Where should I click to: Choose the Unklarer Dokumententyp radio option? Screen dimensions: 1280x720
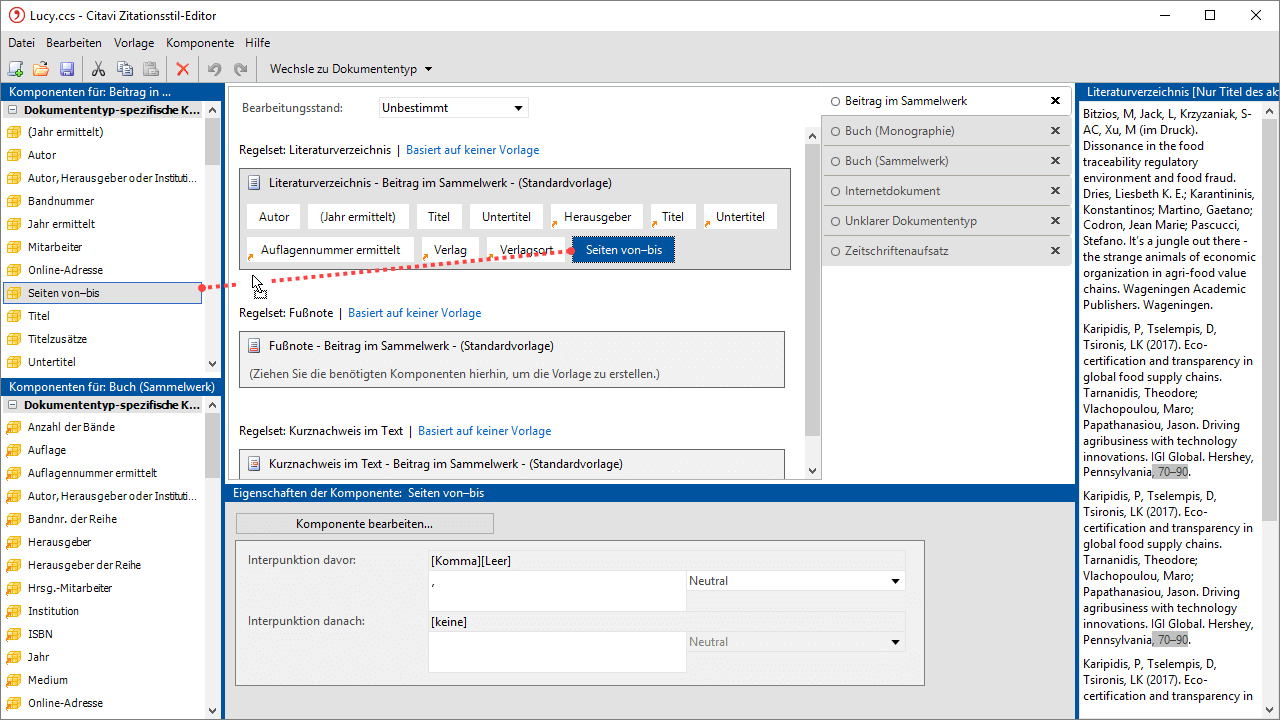pos(835,221)
